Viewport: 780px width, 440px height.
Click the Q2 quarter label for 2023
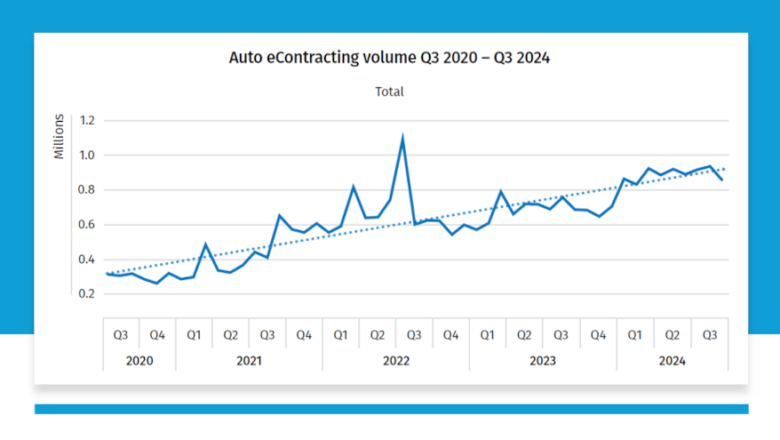[525, 335]
